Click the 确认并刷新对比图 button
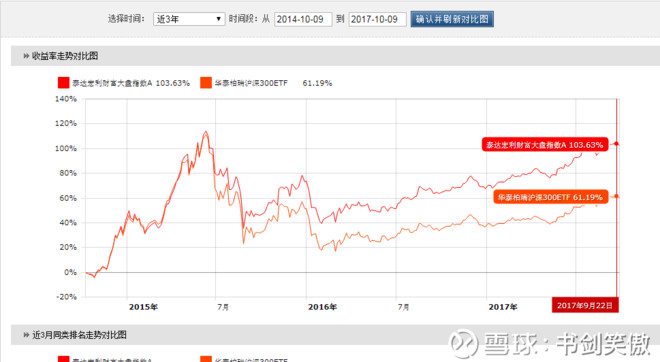The height and width of the screenshot is (362, 660). tap(452, 19)
